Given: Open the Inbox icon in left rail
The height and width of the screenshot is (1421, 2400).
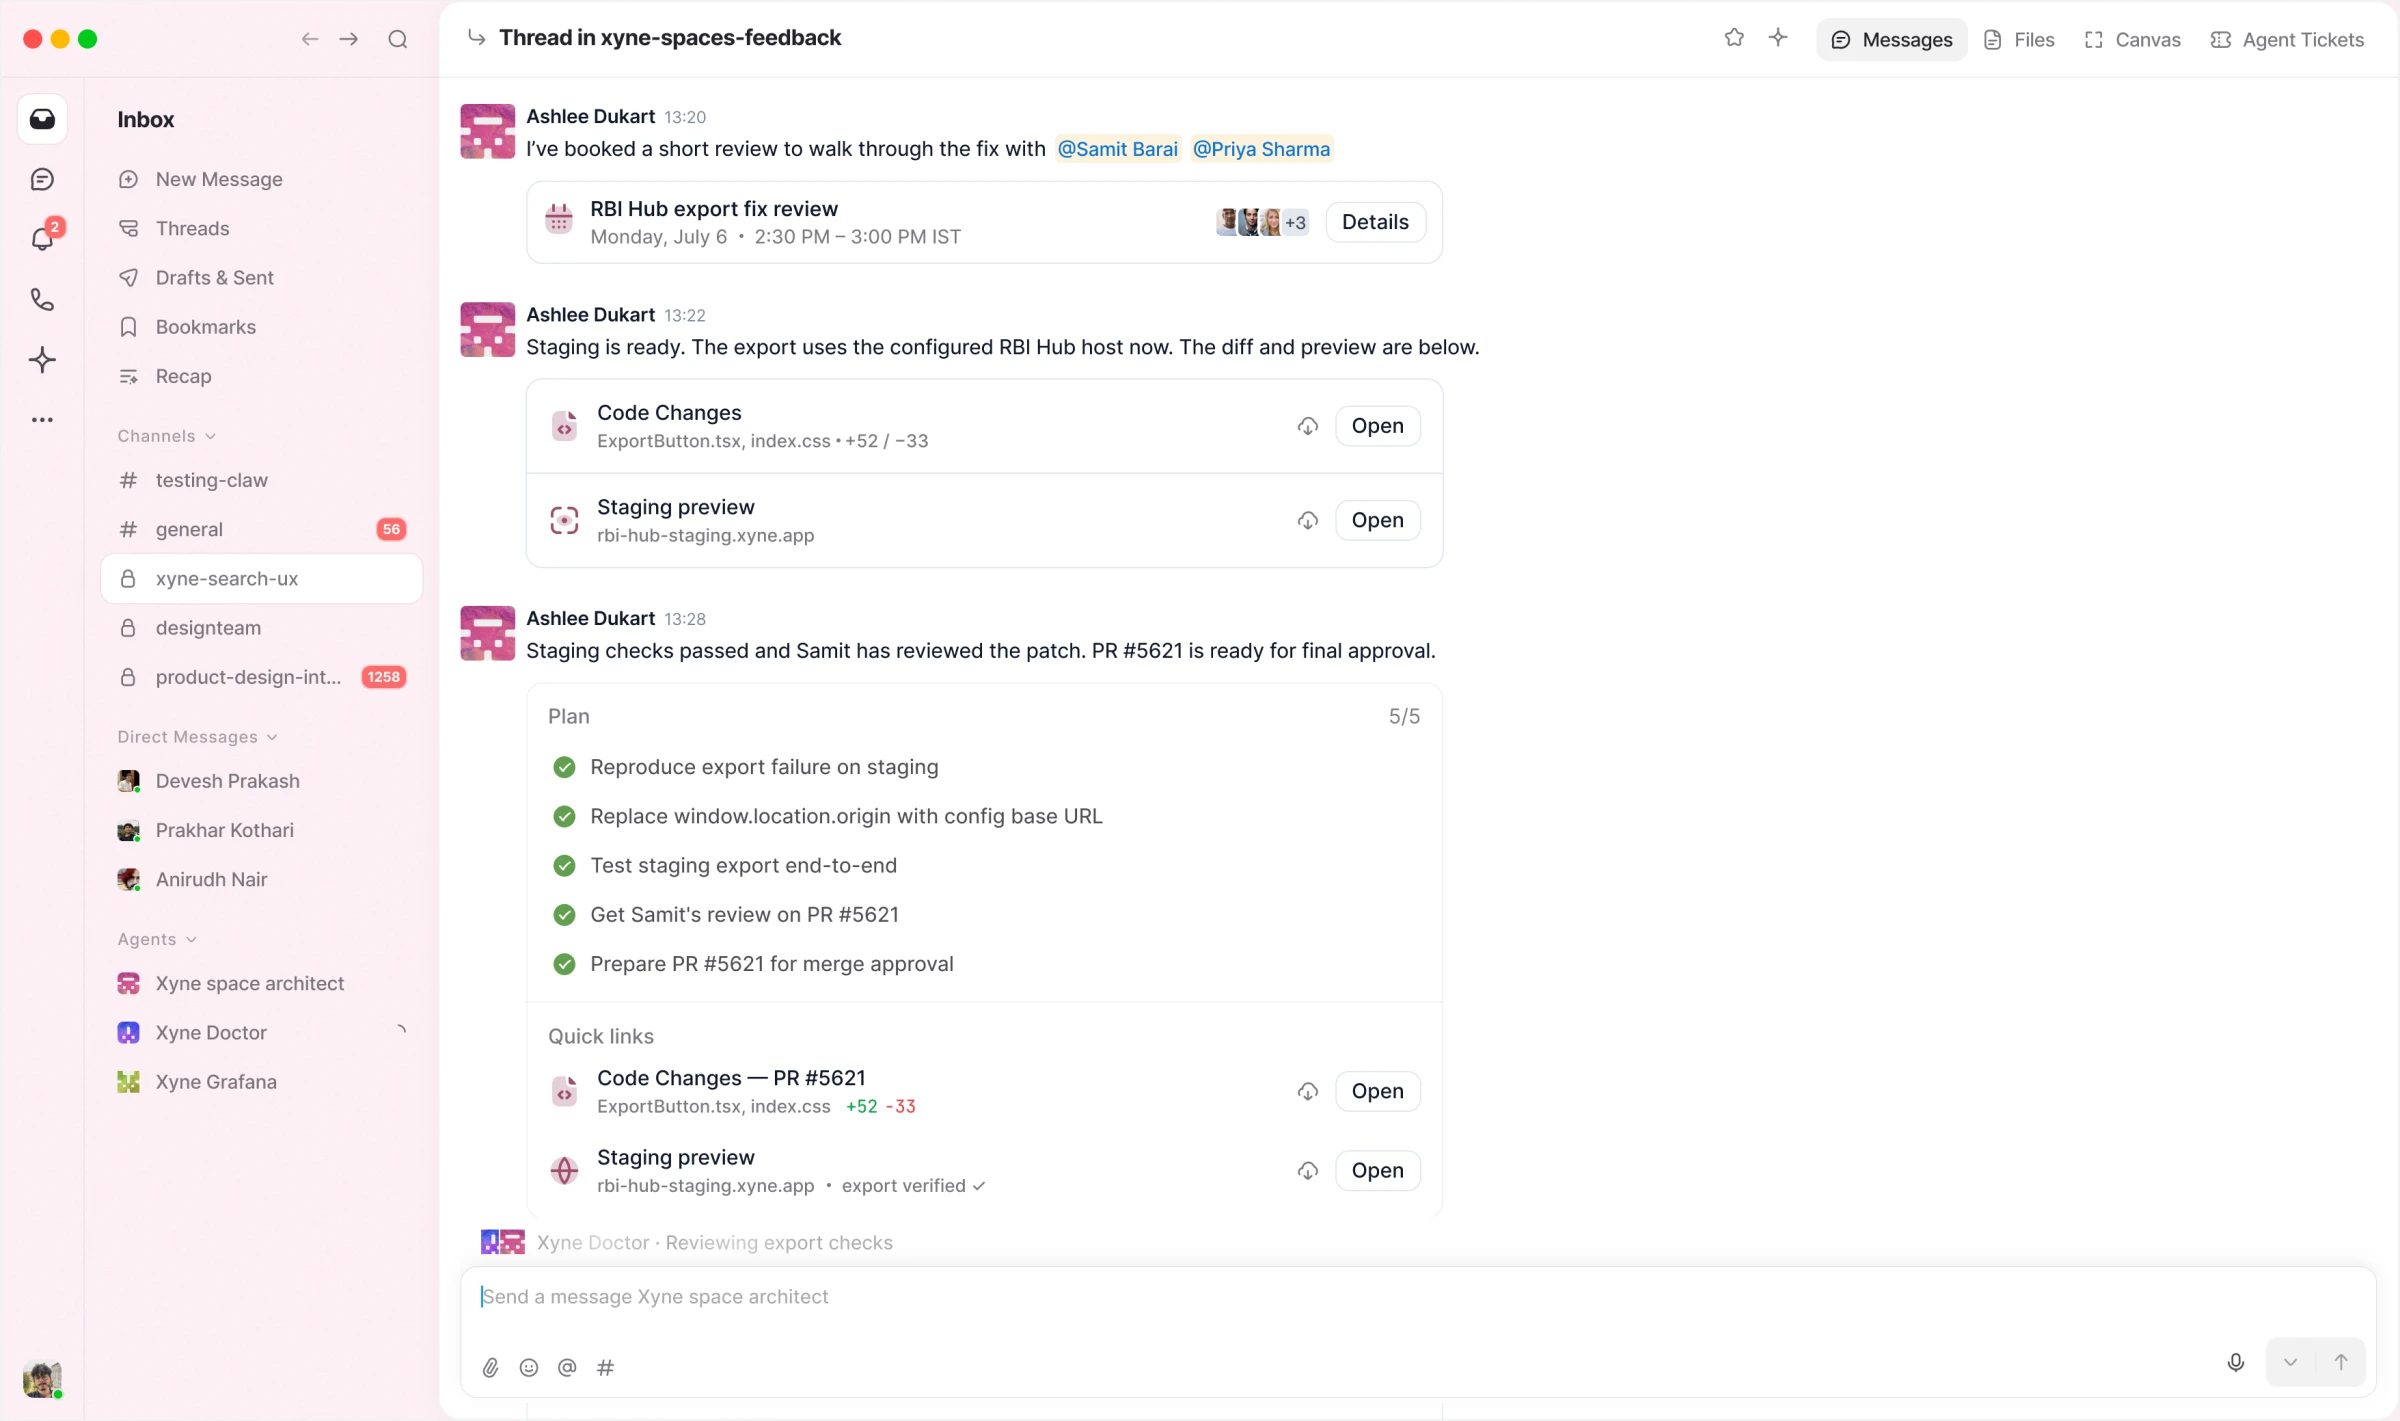Looking at the screenshot, I should point(42,119).
